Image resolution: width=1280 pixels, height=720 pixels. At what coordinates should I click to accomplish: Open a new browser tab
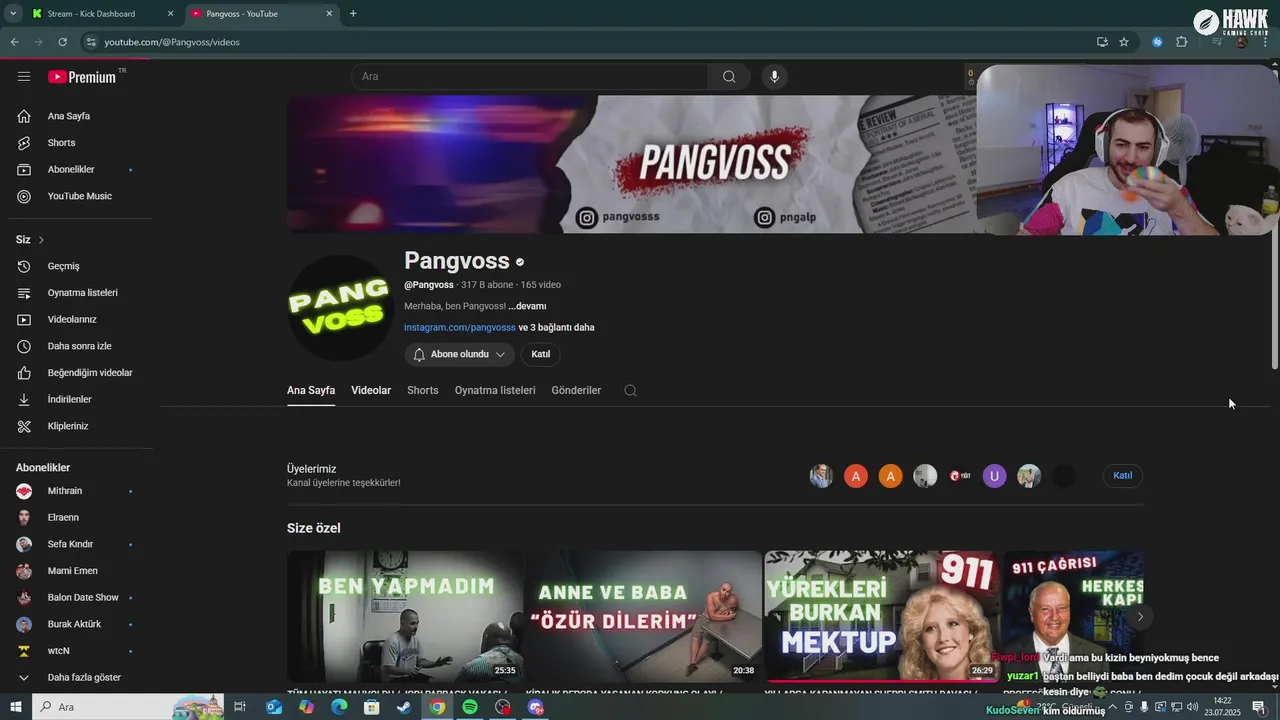pos(353,14)
